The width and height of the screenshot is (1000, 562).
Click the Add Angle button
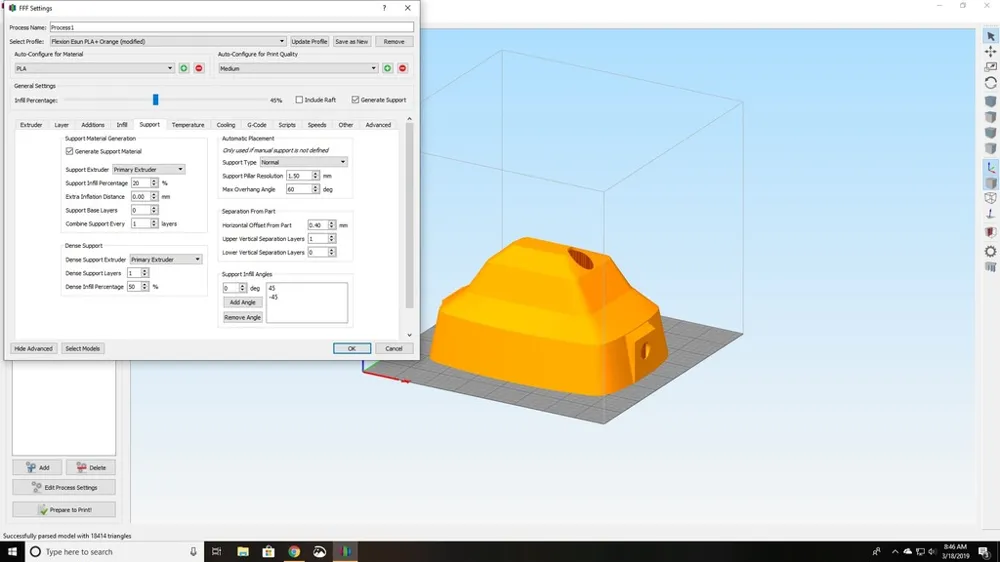[242, 302]
